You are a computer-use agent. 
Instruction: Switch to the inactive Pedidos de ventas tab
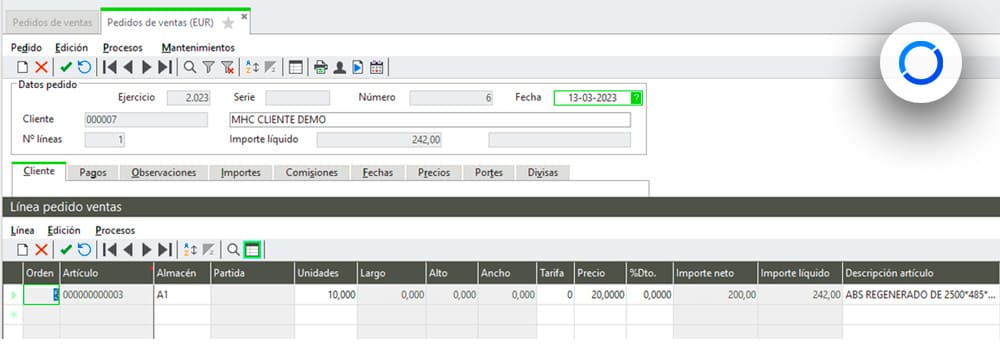coord(52,23)
